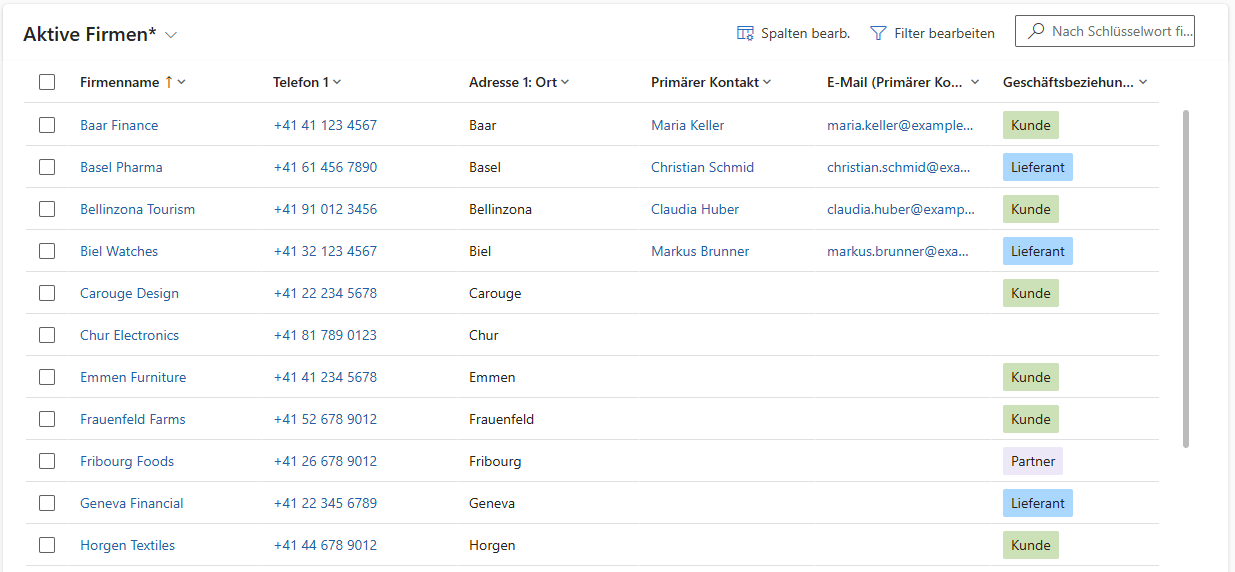Toggle the select-all checkbox in header
The width and height of the screenshot is (1235, 572).
(47, 82)
